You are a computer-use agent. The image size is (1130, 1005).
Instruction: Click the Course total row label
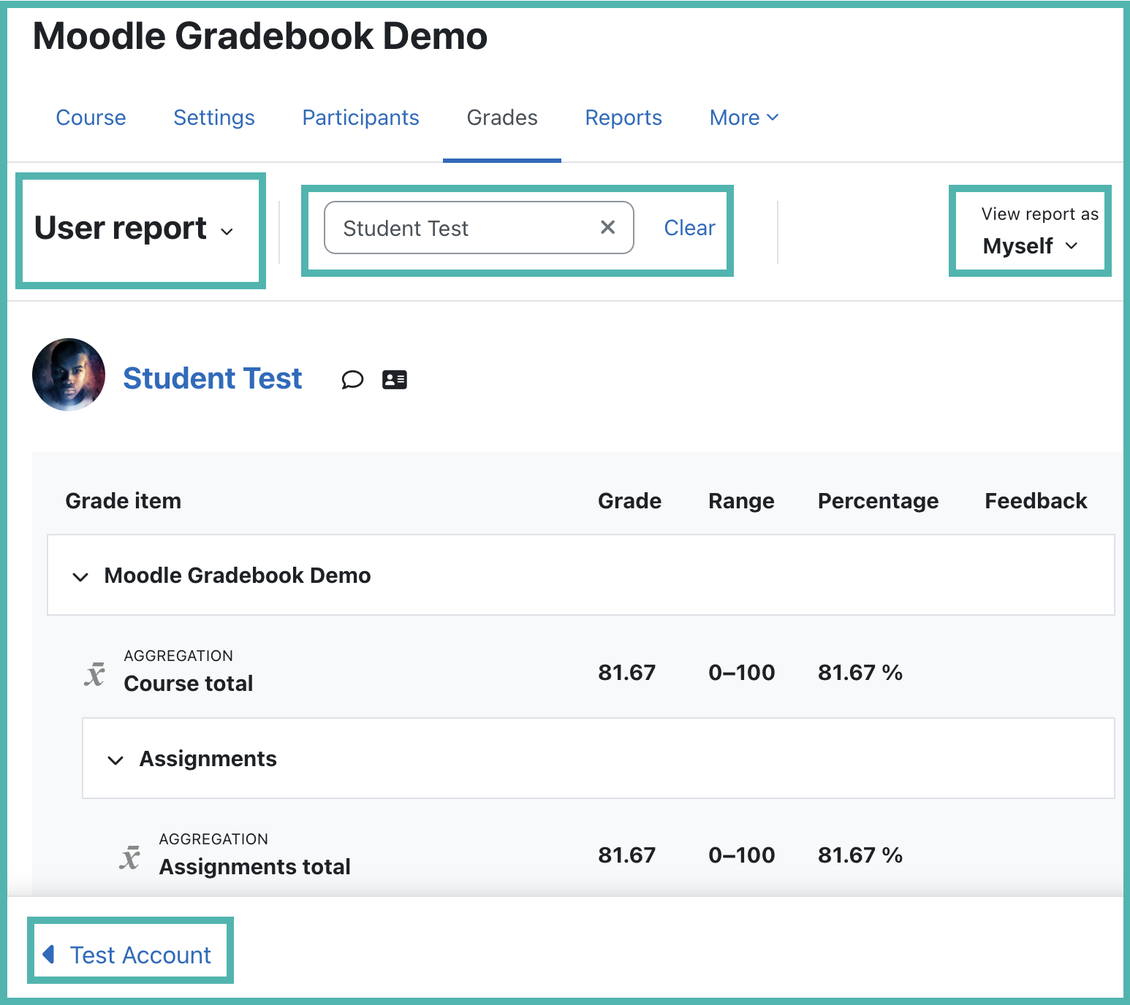click(188, 683)
